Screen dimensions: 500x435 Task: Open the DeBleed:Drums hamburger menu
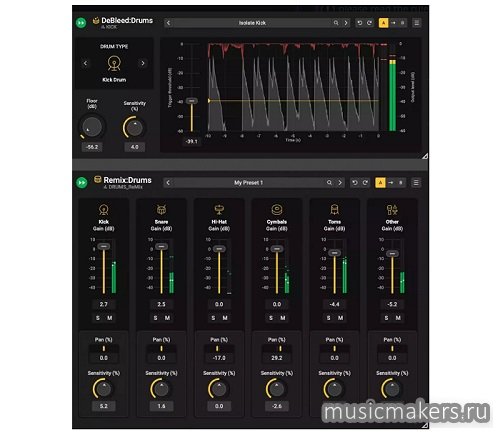417,23
